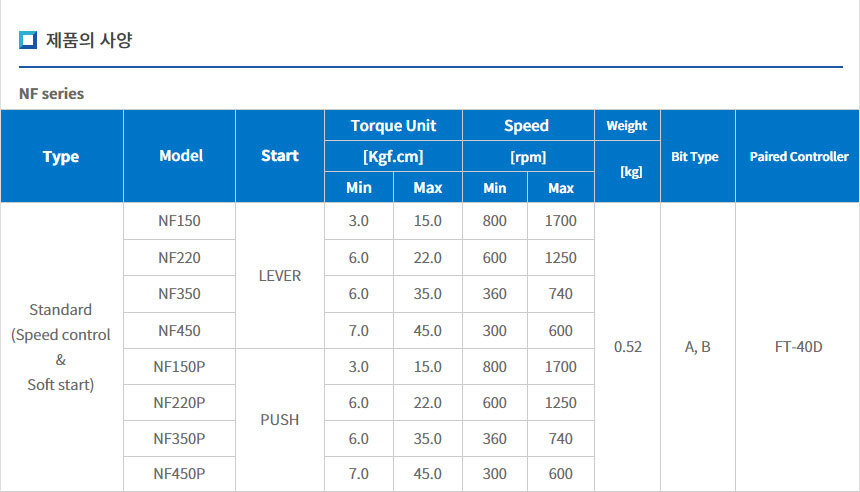The image size is (860, 492).
Task: Select the NF series label
Action: [x=52, y=93]
